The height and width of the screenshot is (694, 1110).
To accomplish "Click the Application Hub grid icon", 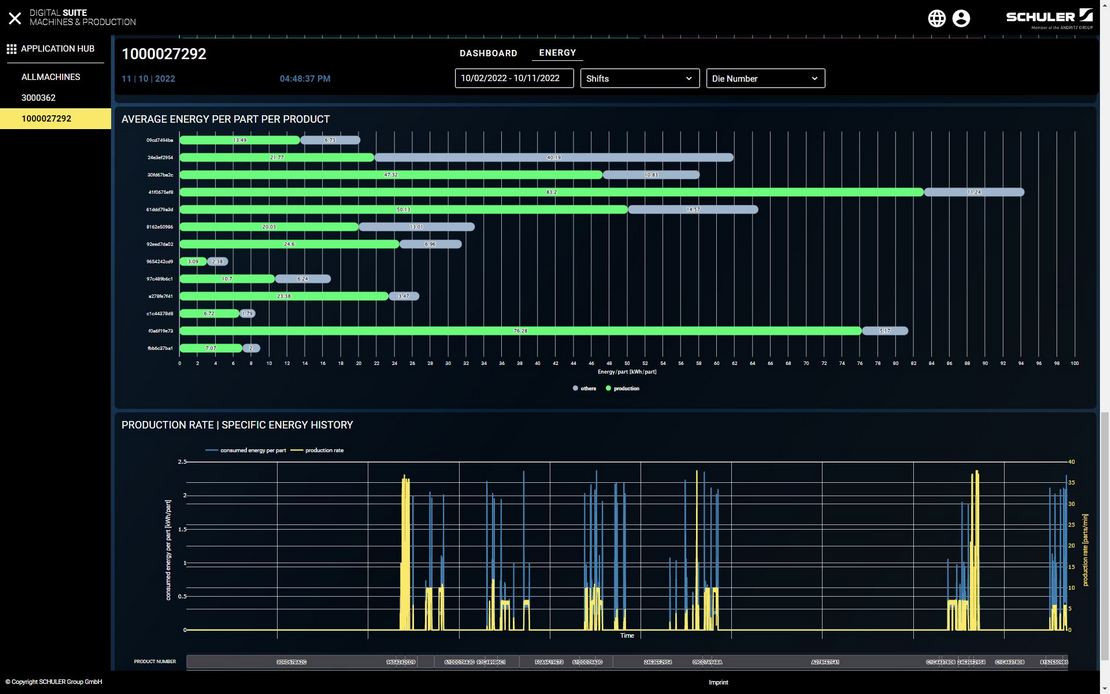I will pos(12,48).
